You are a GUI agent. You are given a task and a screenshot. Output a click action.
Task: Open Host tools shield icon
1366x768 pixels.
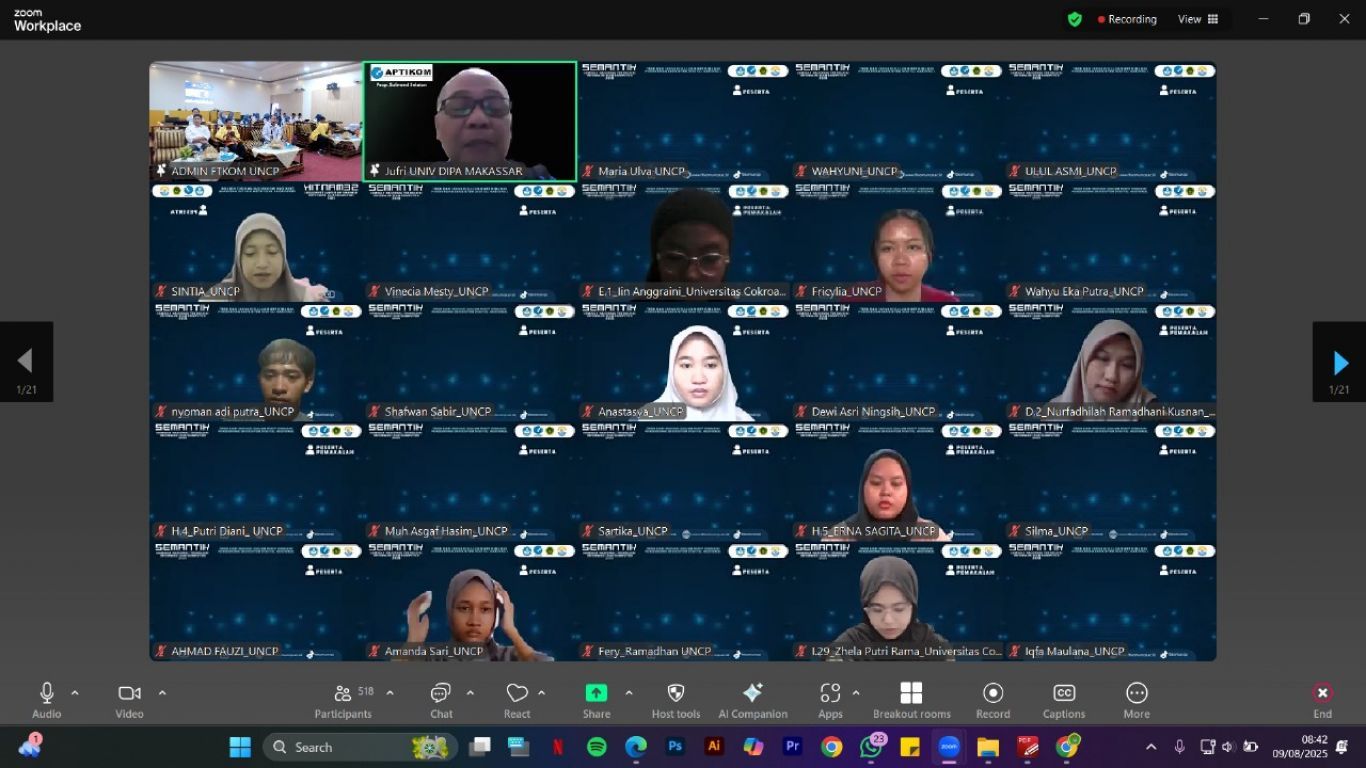[675, 694]
